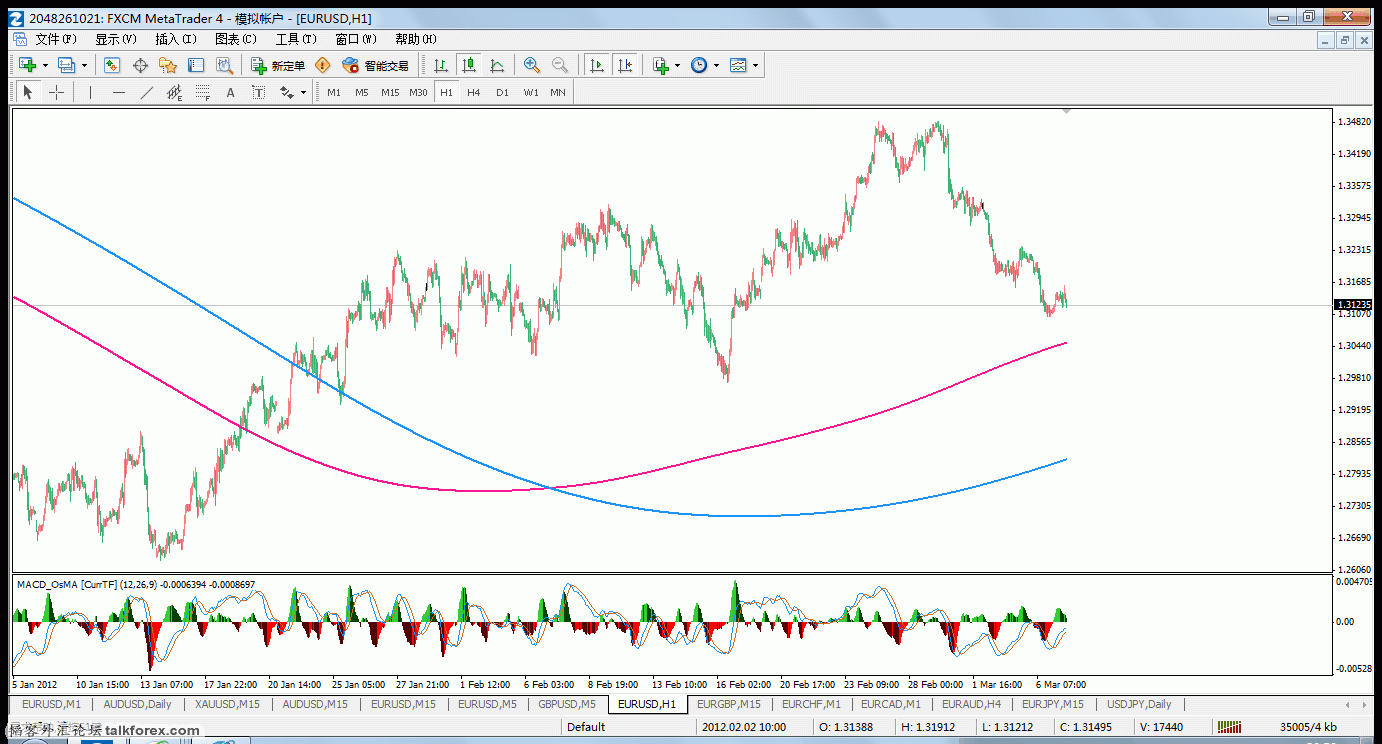
Task: Toggle Chart Shift button
Action: click(x=625, y=65)
